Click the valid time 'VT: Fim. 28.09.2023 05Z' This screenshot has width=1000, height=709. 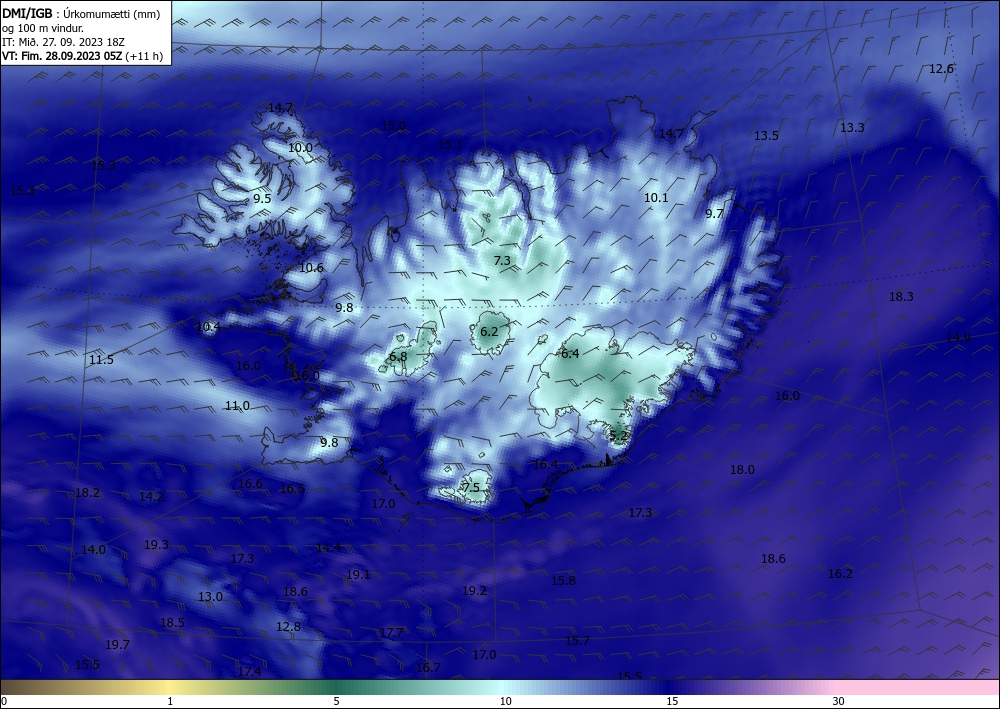pyautogui.click(x=62, y=56)
